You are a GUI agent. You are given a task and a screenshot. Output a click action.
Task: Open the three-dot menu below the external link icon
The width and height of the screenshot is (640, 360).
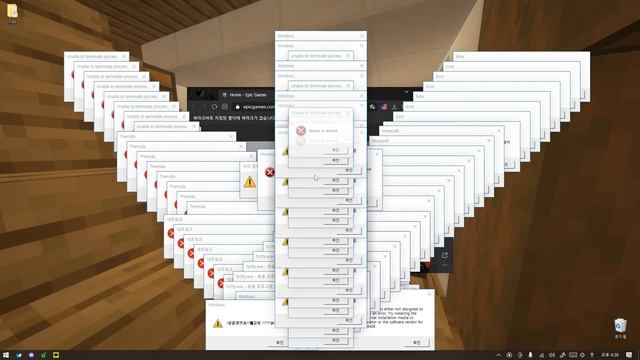[444, 265]
